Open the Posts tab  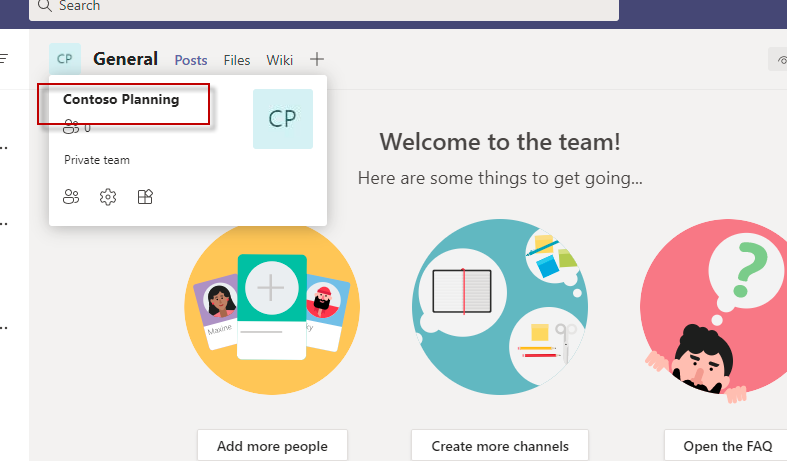point(191,60)
